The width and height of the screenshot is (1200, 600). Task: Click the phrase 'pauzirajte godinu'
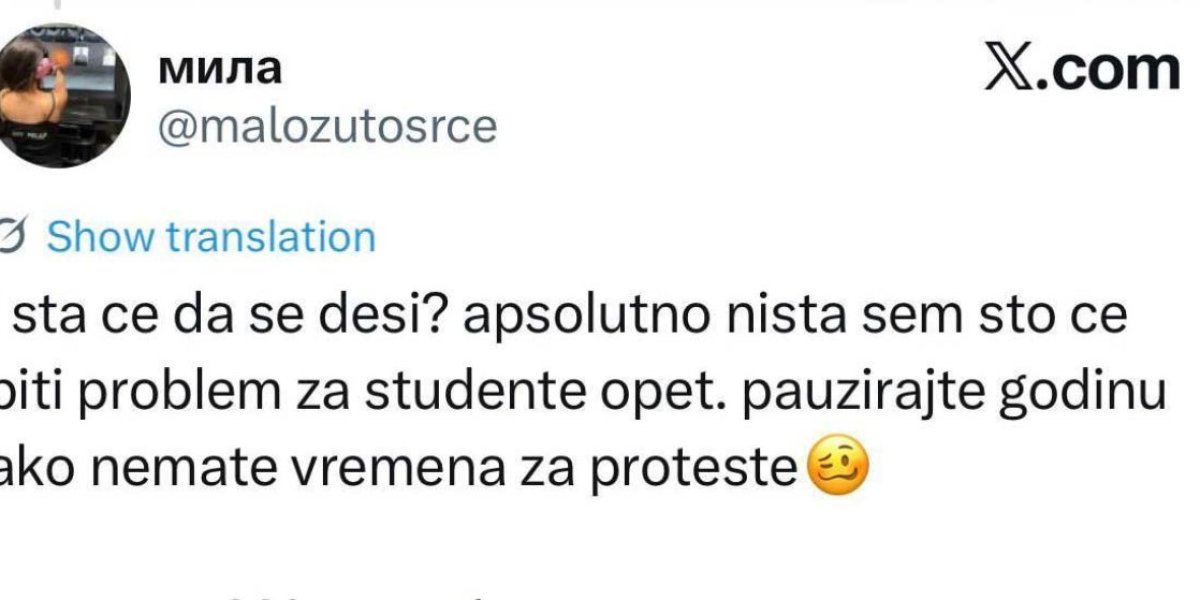coord(940,390)
